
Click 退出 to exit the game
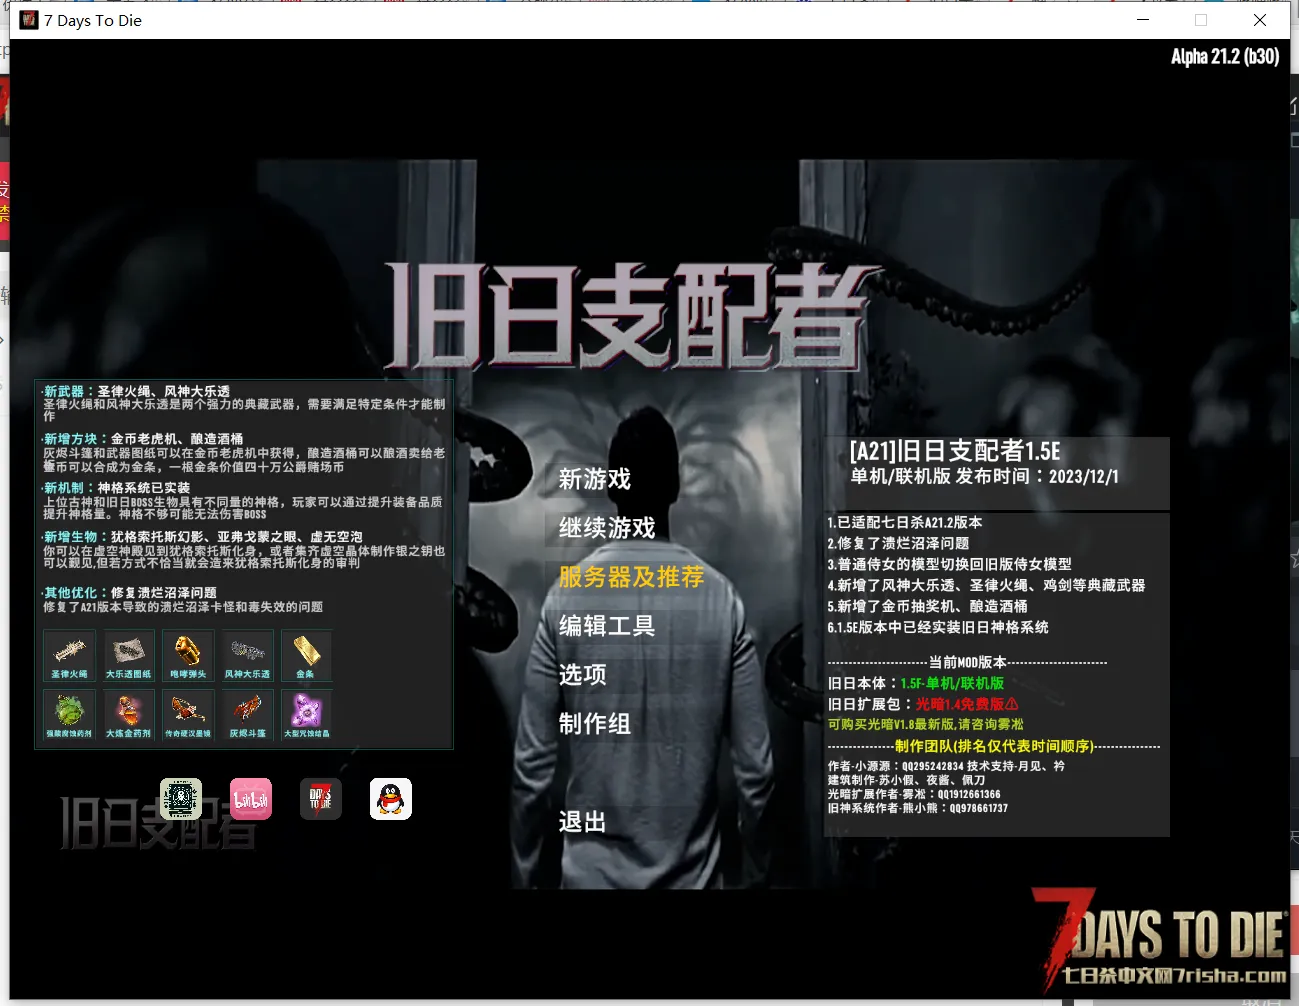click(583, 822)
